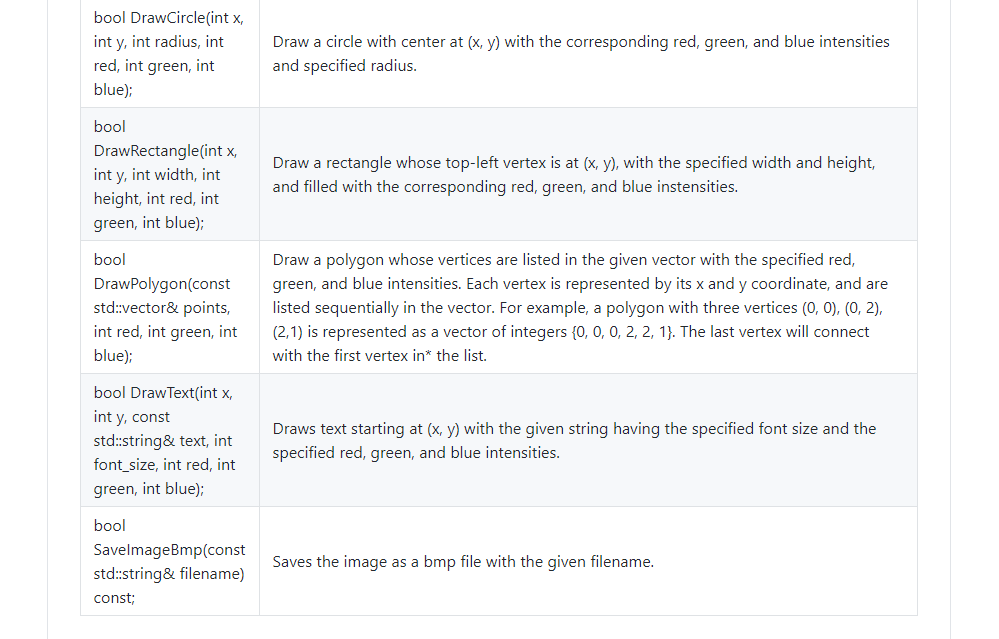Image resolution: width=999 pixels, height=639 pixels.
Task: Select the DrawRectangle function signature cell
Action: click(169, 174)
